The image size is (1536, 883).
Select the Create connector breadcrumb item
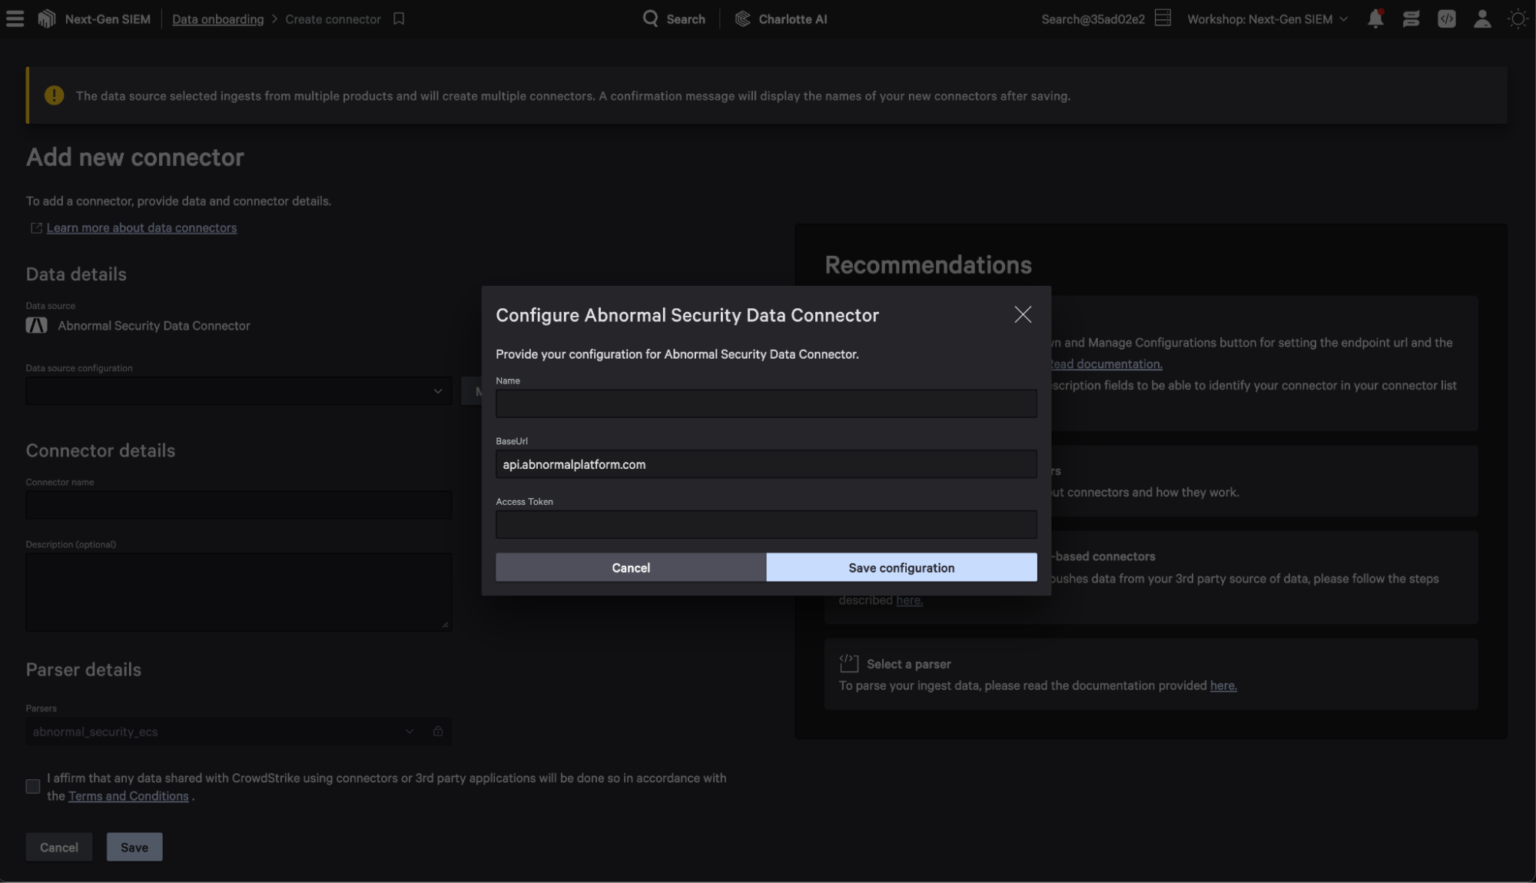(x=332, y=18)
